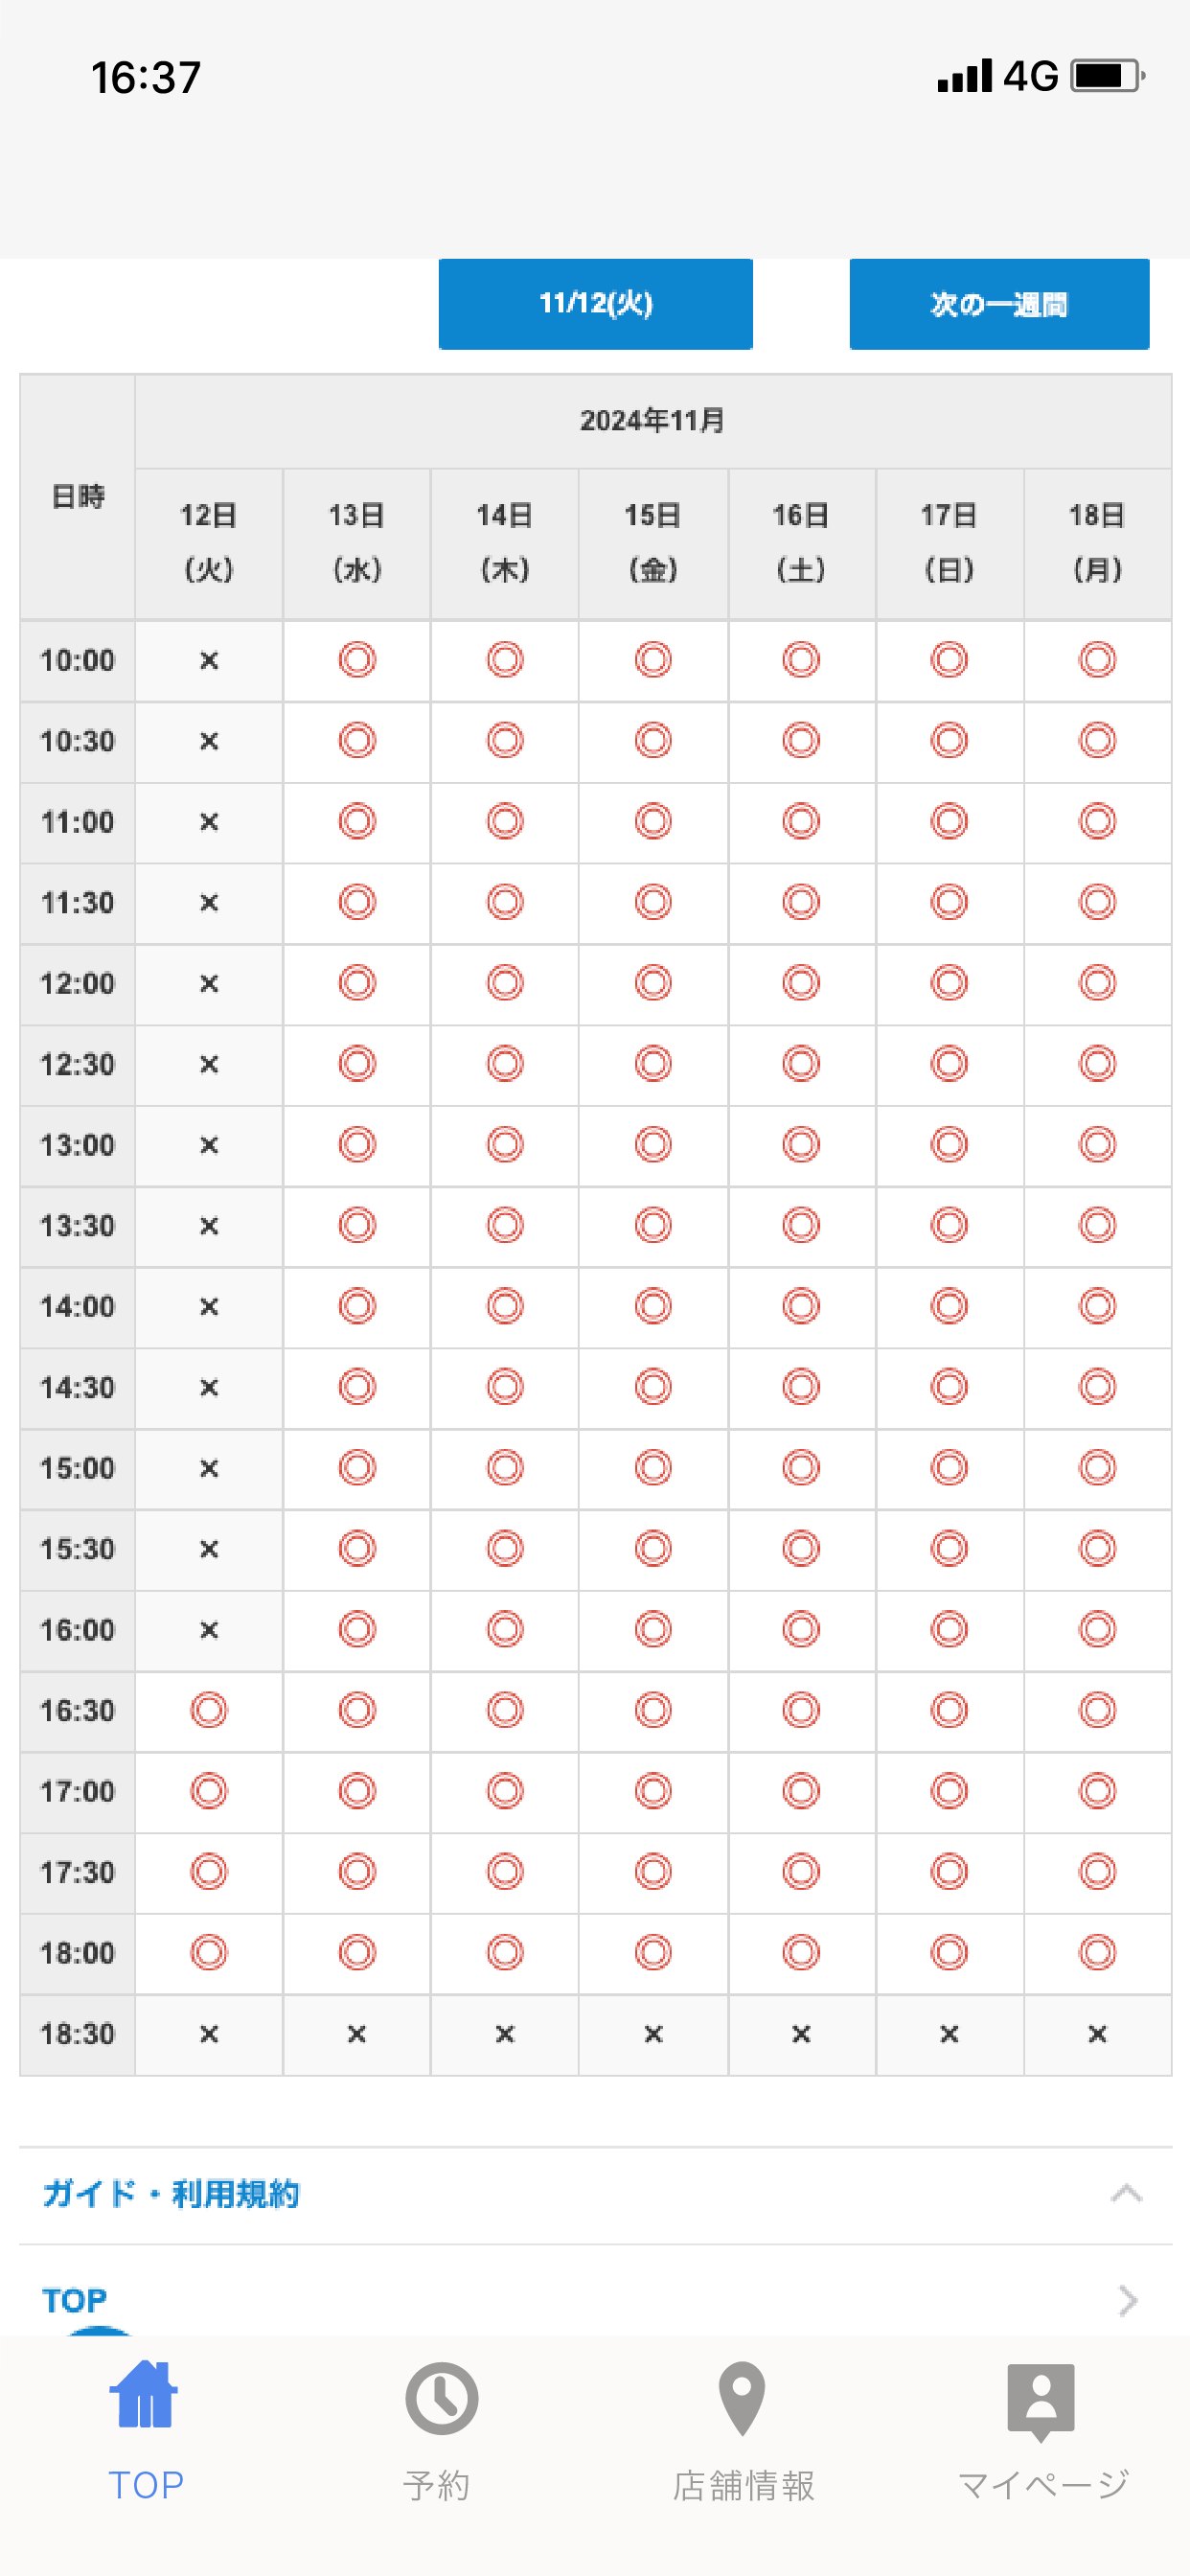Select available slot 12:00 on 15日 (金)
The image size is (1190, 2576).
coord(653,983)
